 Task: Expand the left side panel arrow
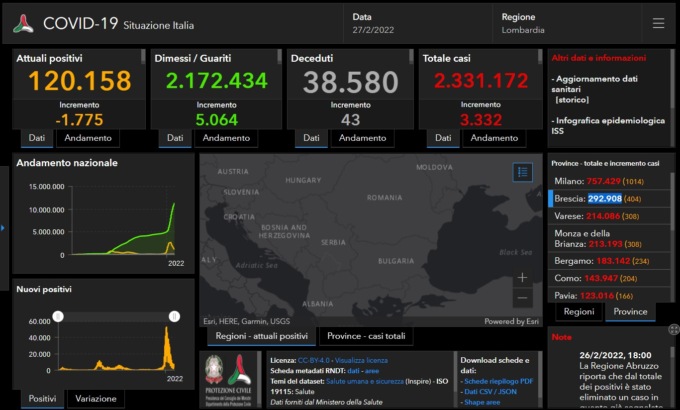[x=3, y=228]
